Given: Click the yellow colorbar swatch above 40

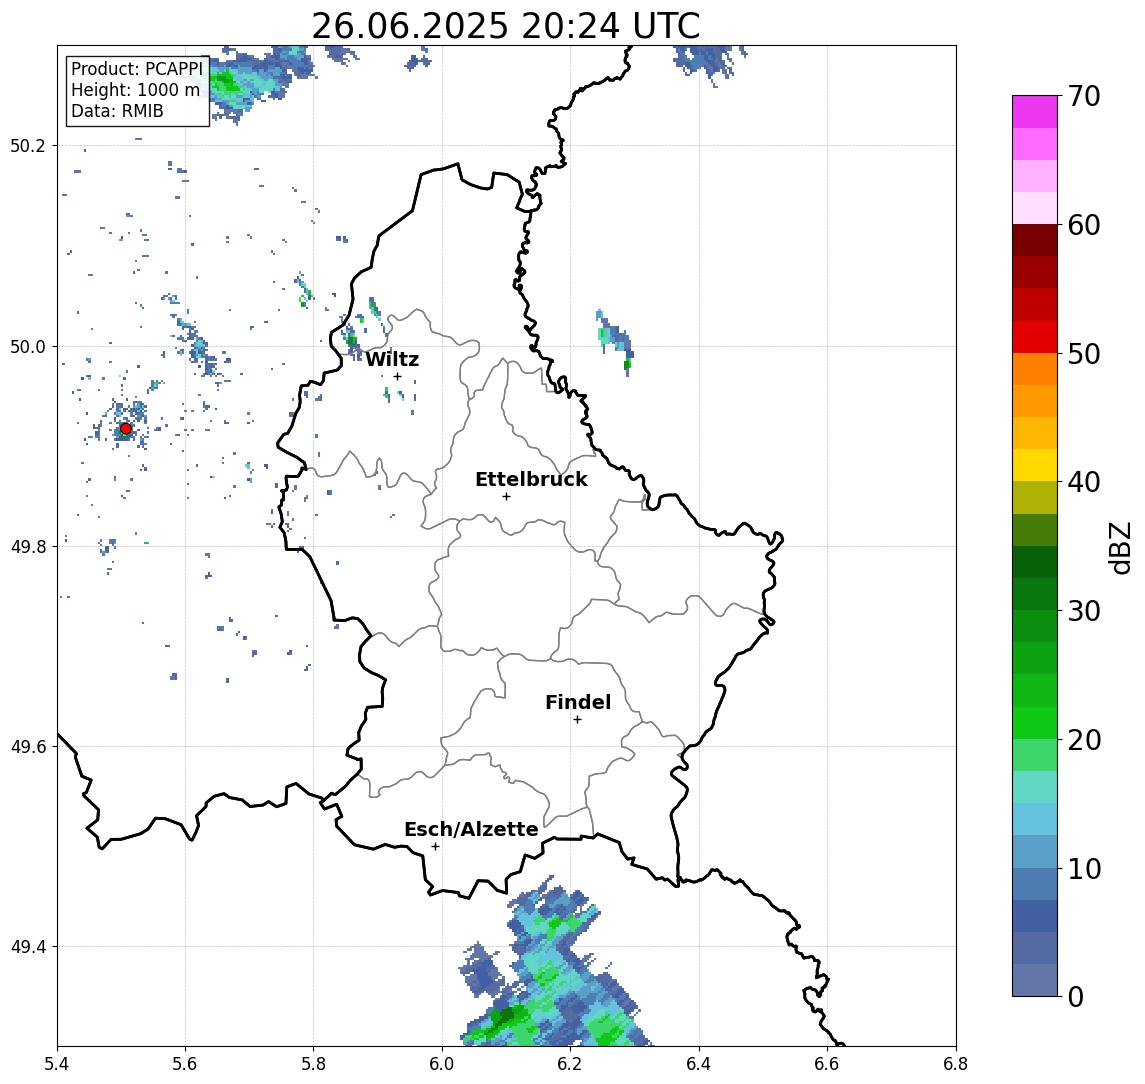Looking at the screenshot, I should 1035,465.
